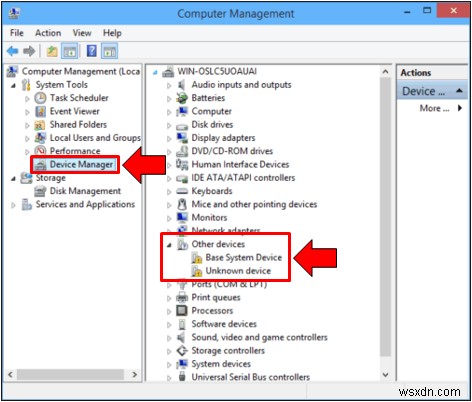
Task: Click the Display adapters icon
Action: [182, 138]
